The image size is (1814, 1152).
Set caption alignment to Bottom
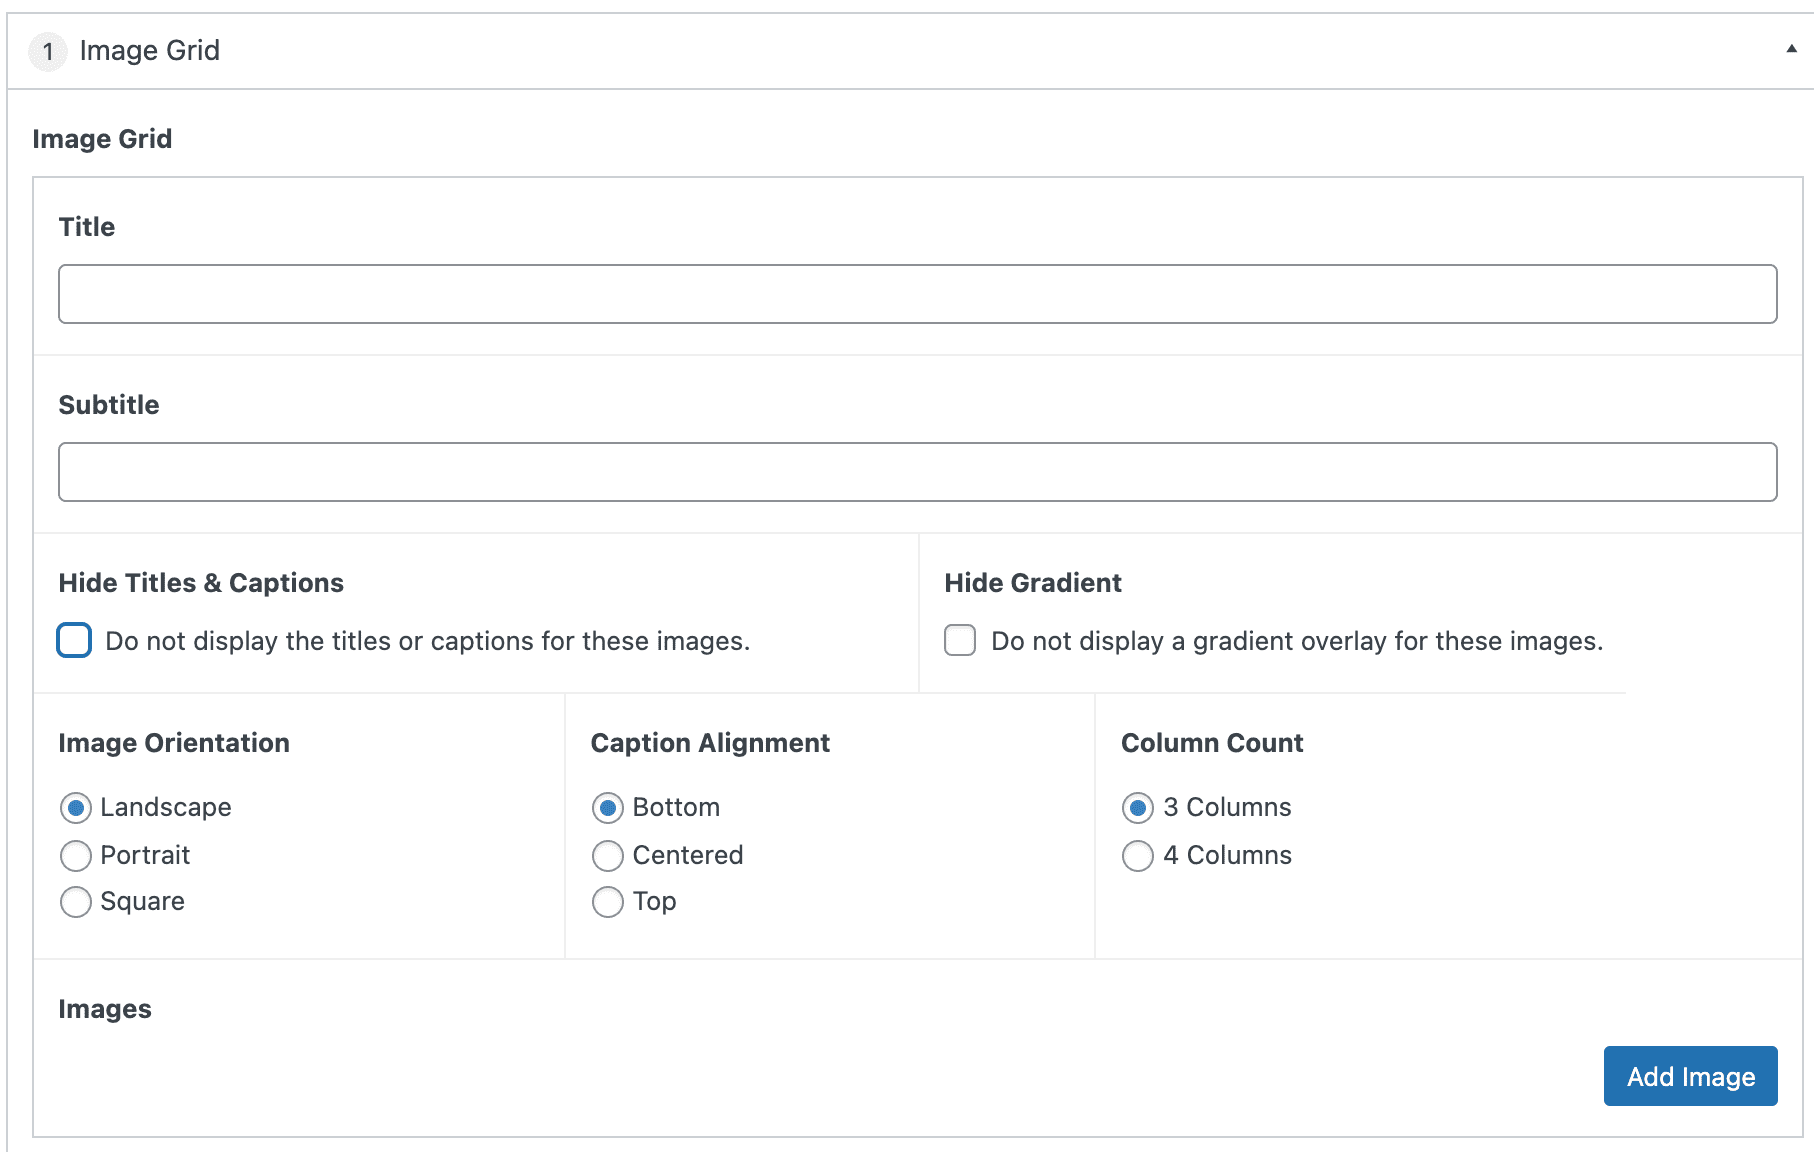tap(608, 807)
